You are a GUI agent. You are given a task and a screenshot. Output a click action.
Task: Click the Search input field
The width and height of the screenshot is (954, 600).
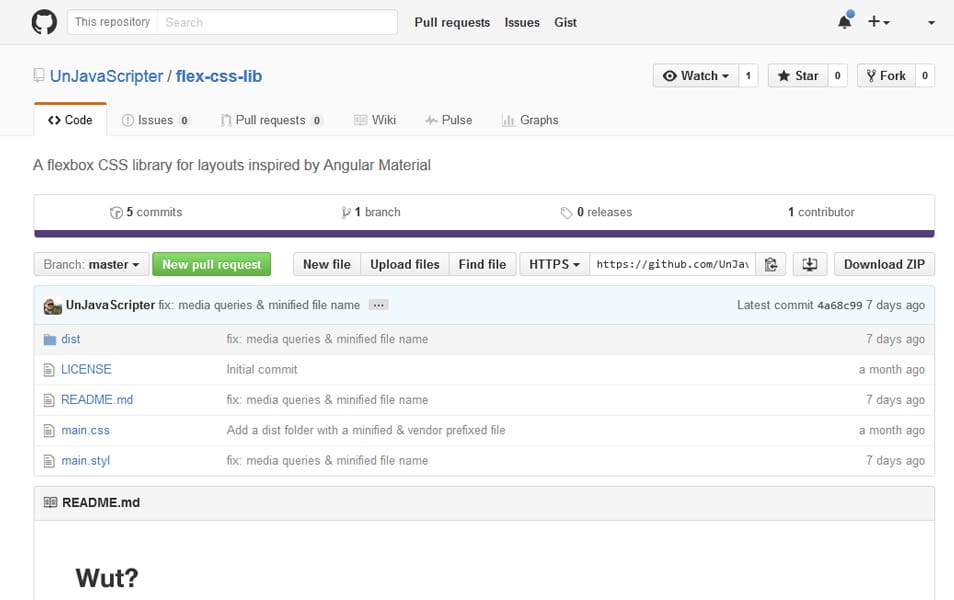(277, 22)
